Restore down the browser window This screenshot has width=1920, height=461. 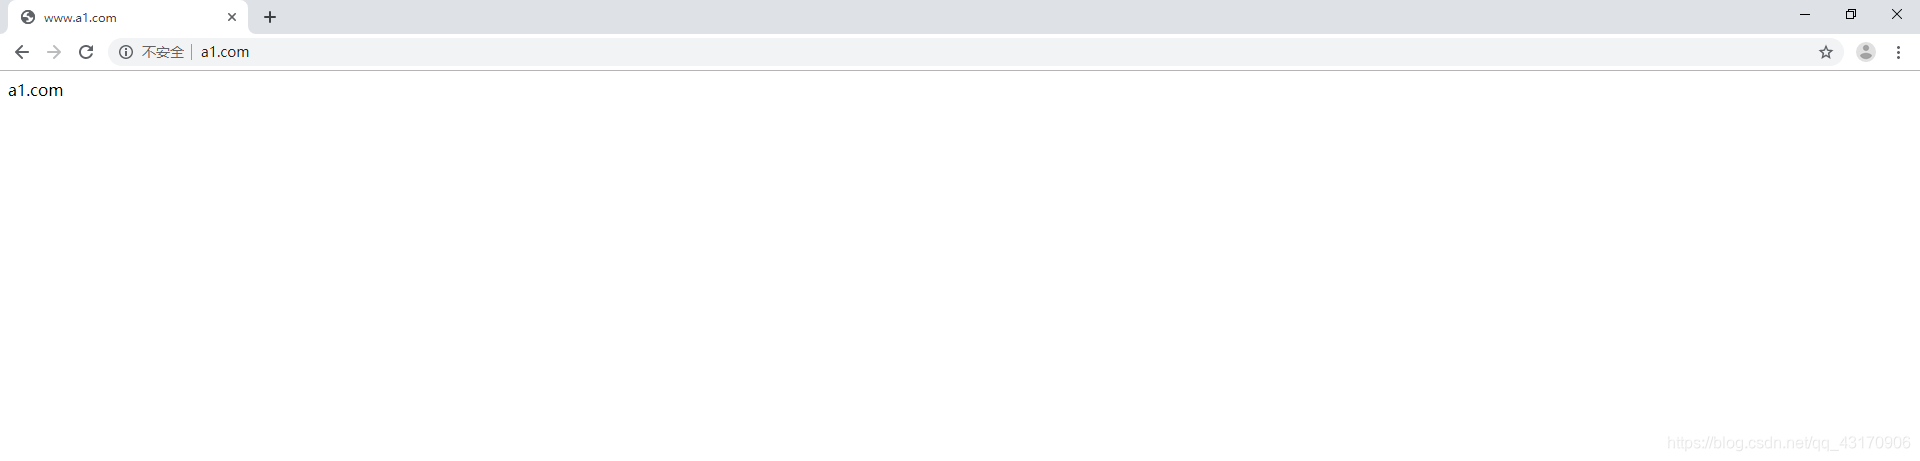(x=1851, y=14)
